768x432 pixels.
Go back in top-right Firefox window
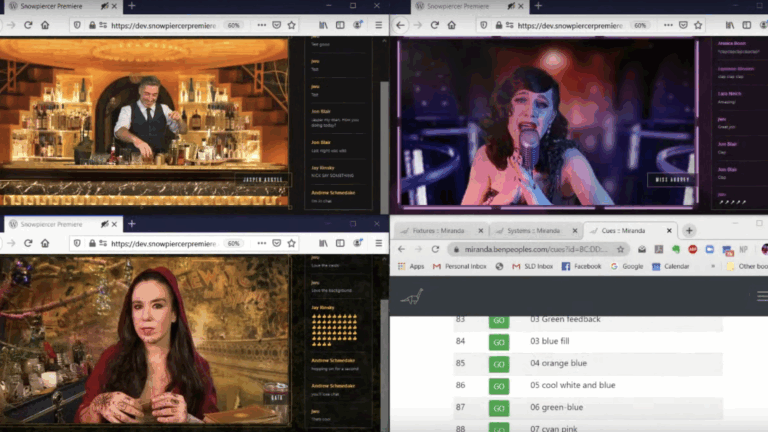400,25
